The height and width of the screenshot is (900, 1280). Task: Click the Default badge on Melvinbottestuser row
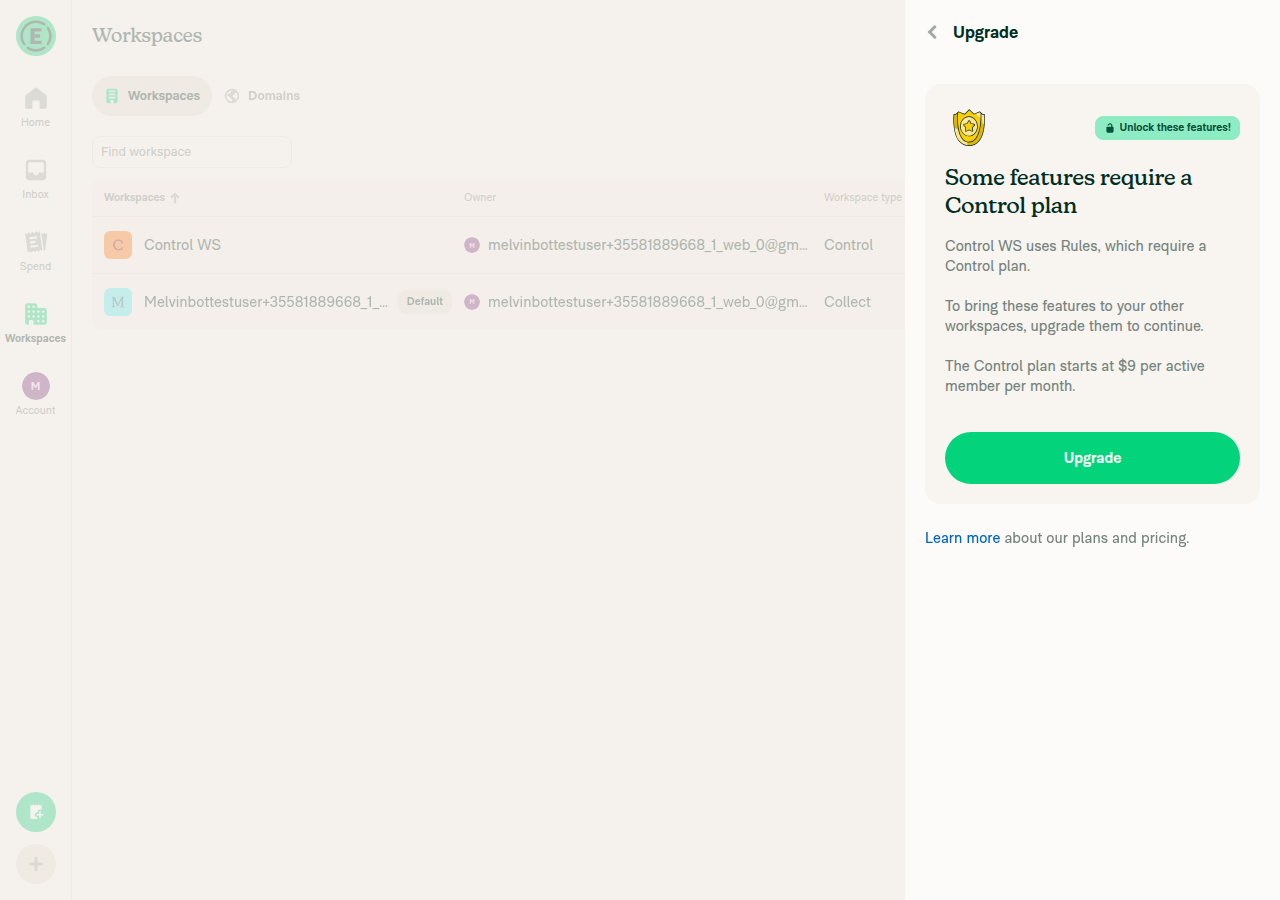(x=425, y=302)
